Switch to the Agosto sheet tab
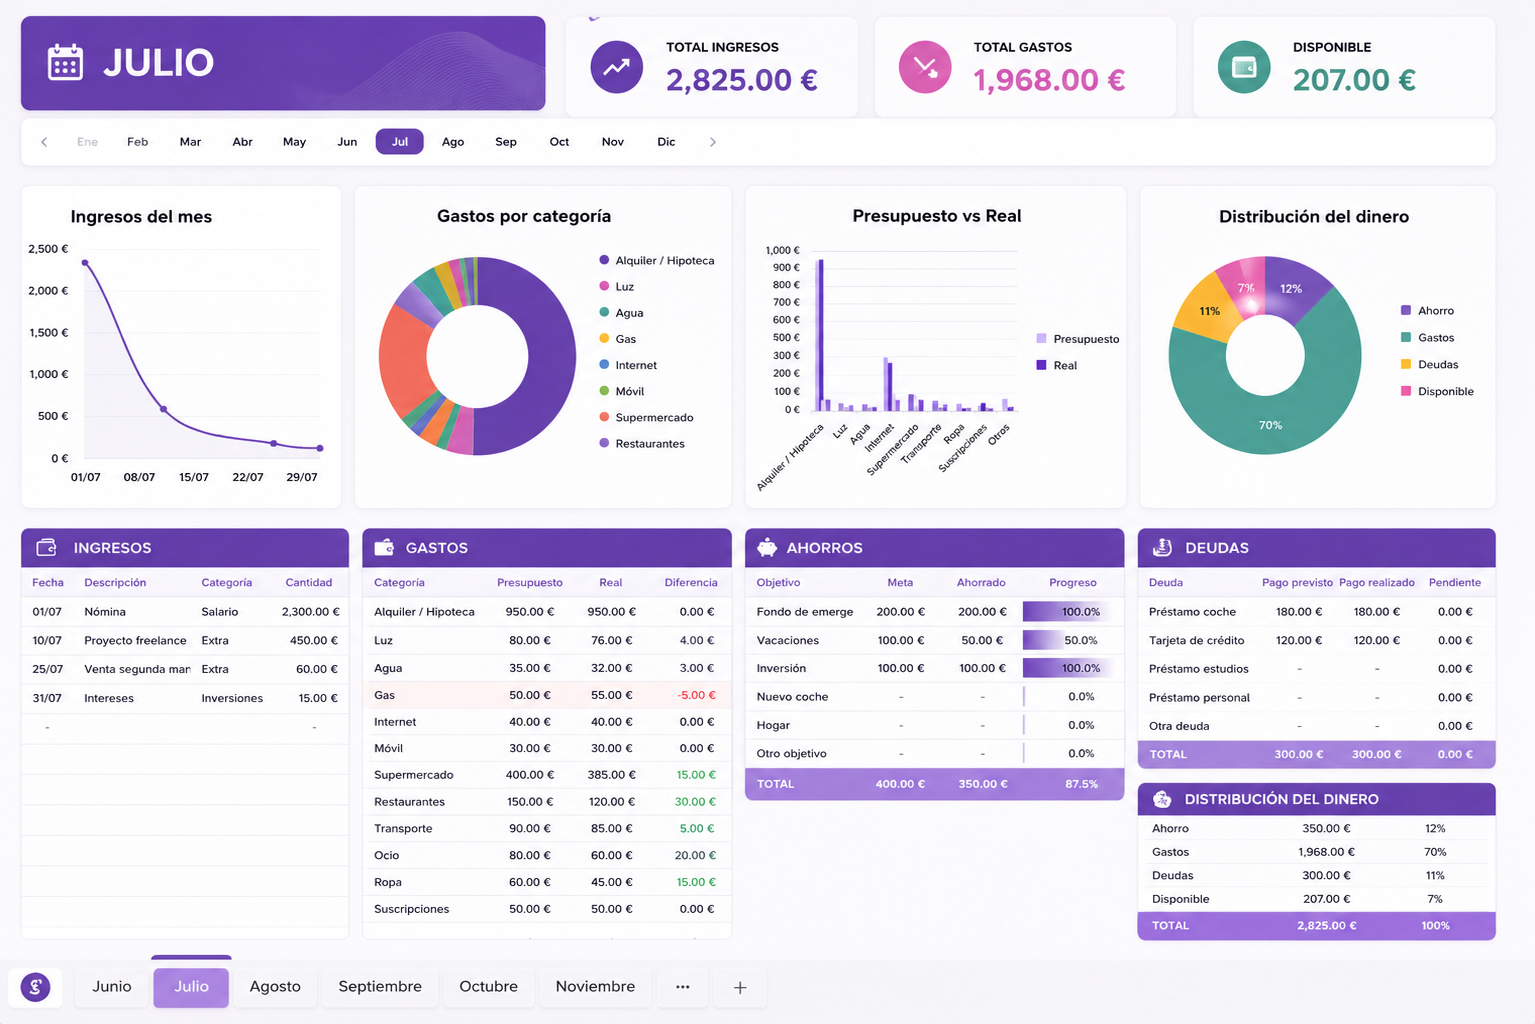1535x1024 pixels. click(x=275, y=987)
